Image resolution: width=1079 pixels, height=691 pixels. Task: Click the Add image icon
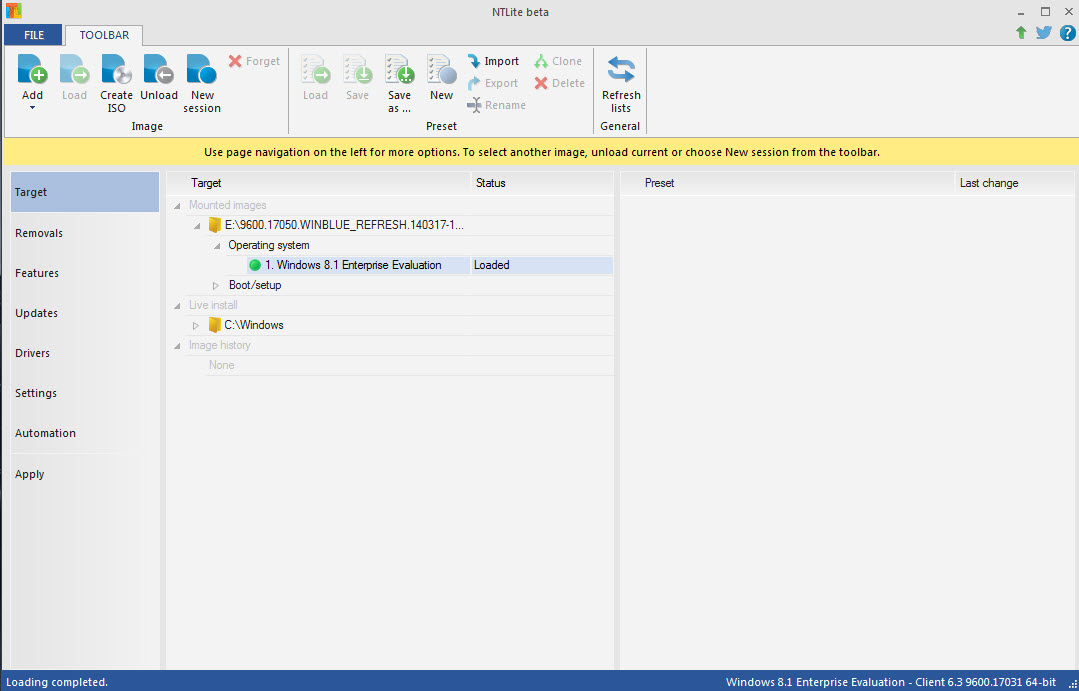[x=32, y=70]
